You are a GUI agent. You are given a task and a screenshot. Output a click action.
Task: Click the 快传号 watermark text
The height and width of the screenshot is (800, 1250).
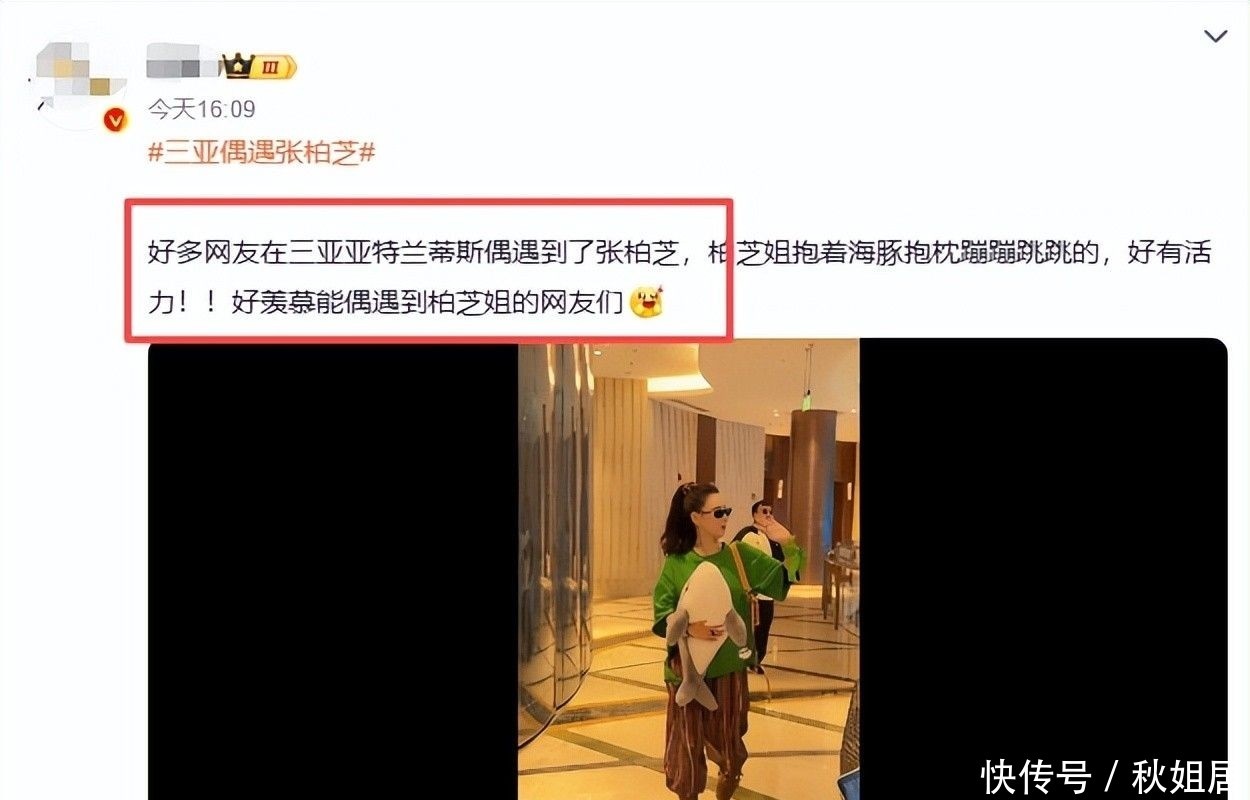(x=1035, y=776)
